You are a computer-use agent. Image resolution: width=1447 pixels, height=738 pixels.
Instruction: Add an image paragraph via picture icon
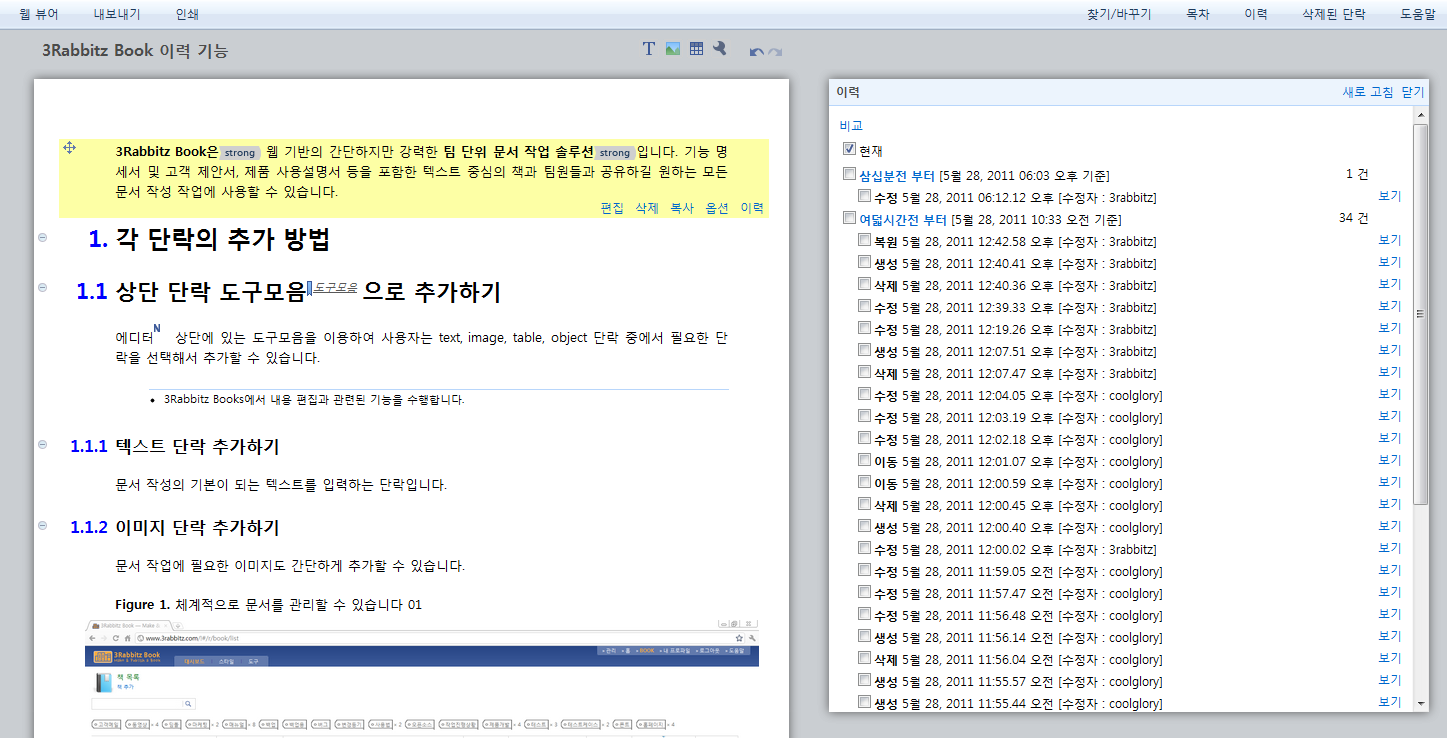click(x=673, y=48)
